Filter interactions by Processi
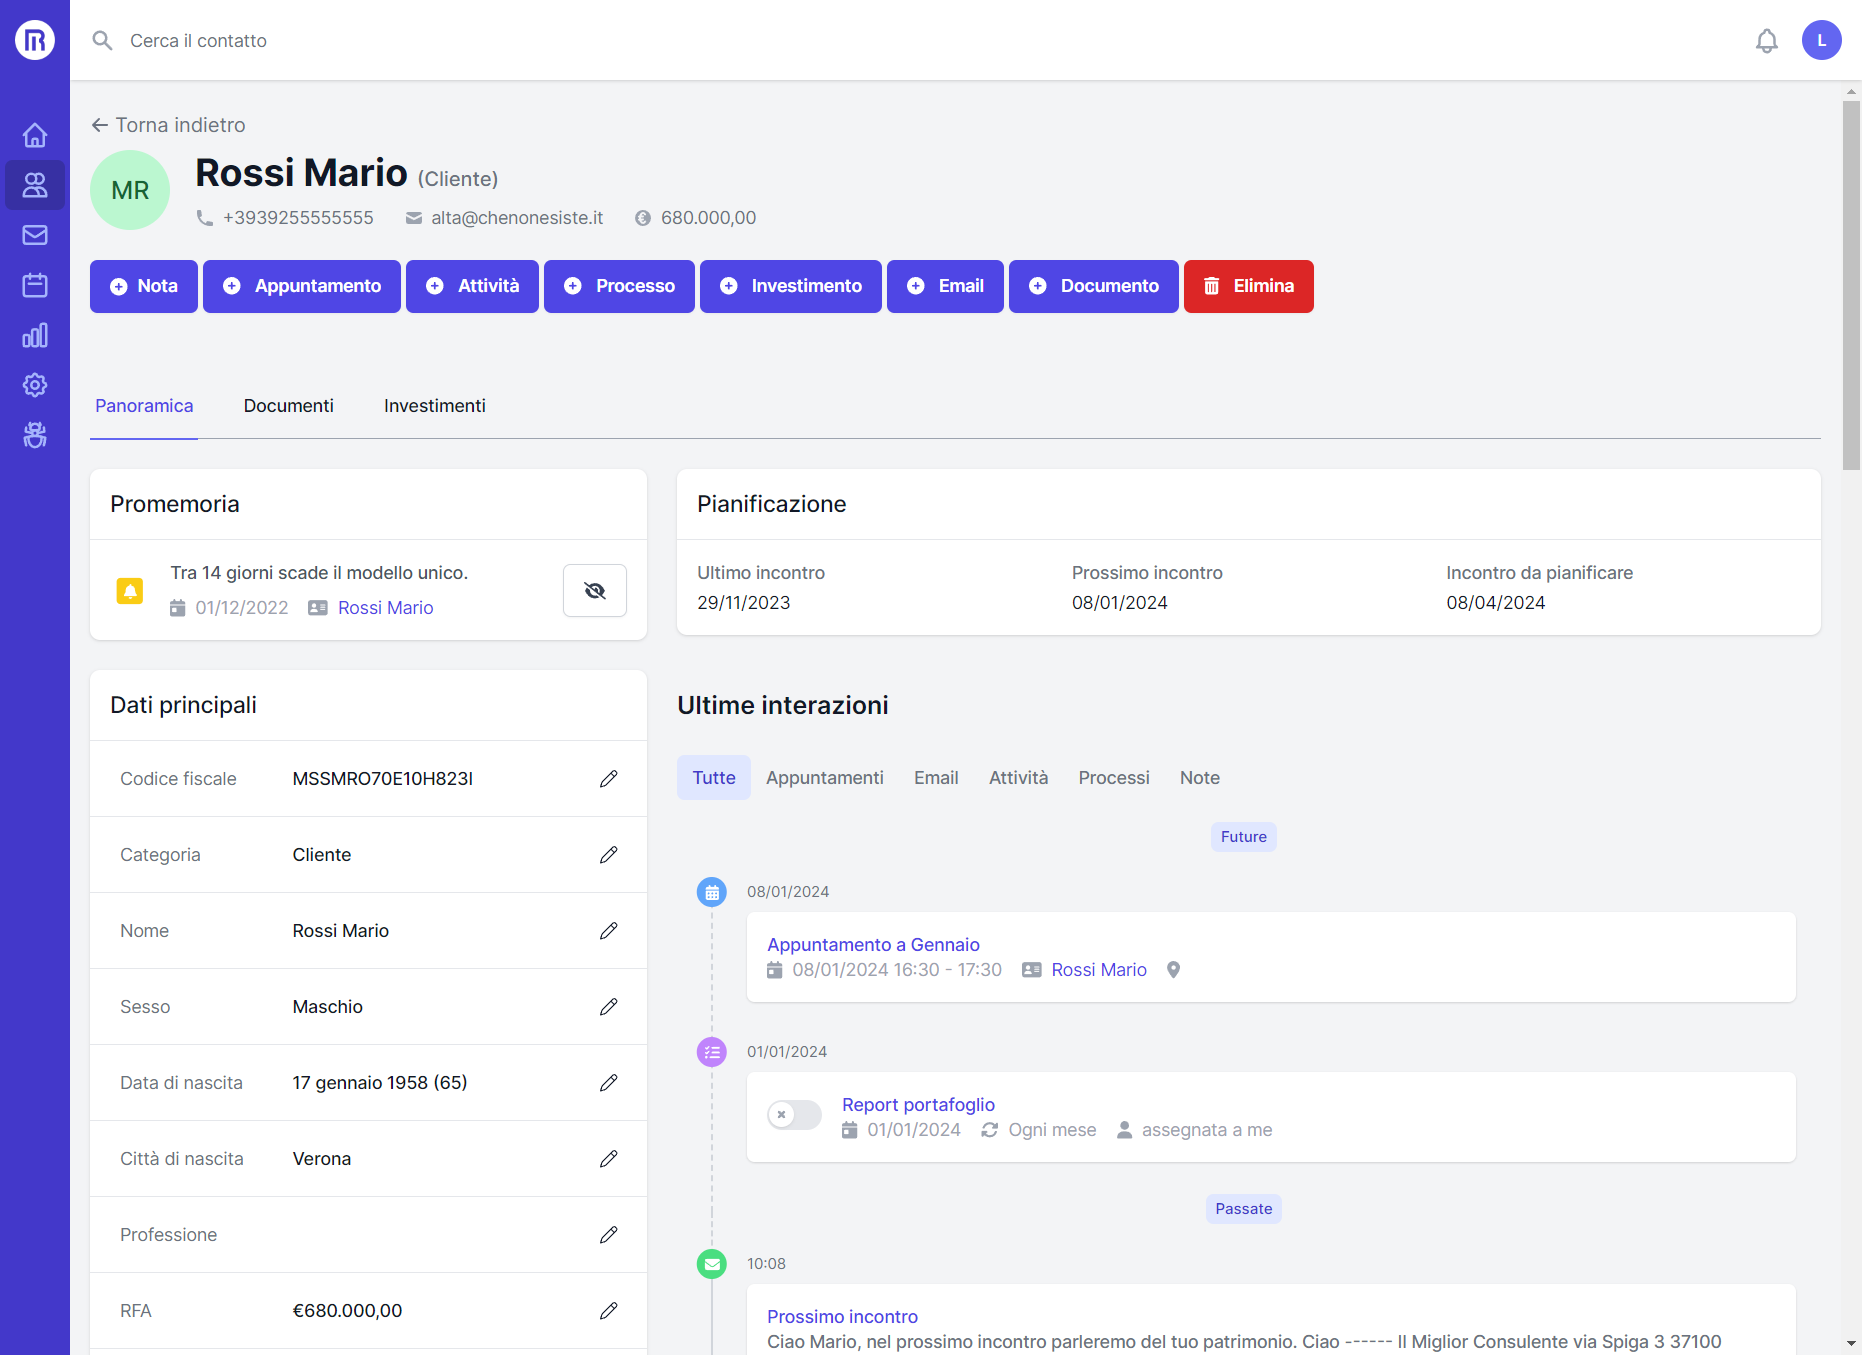 [x=1114, y=778]
